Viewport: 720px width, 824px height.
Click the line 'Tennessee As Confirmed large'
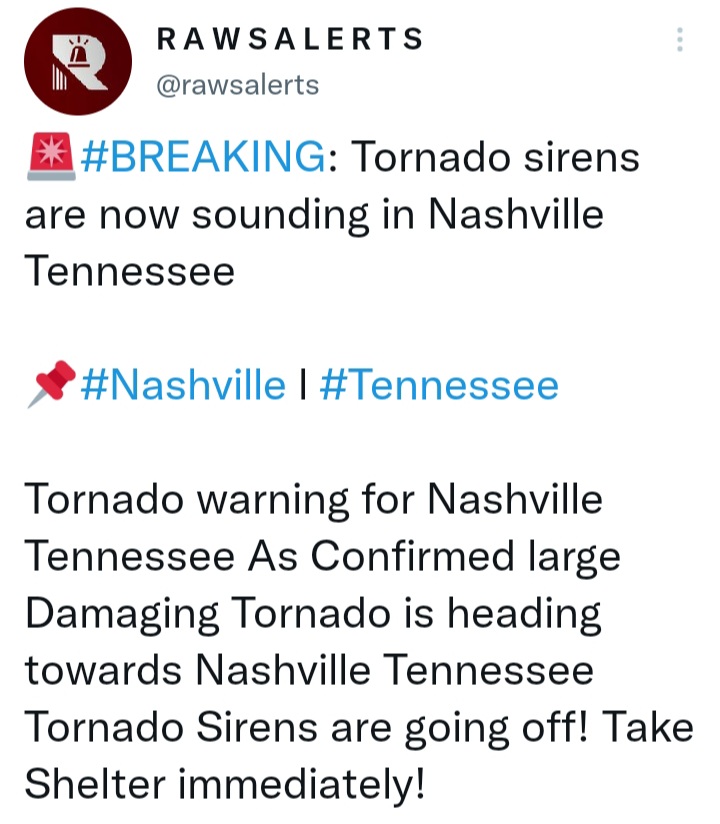tap(322, 557)
